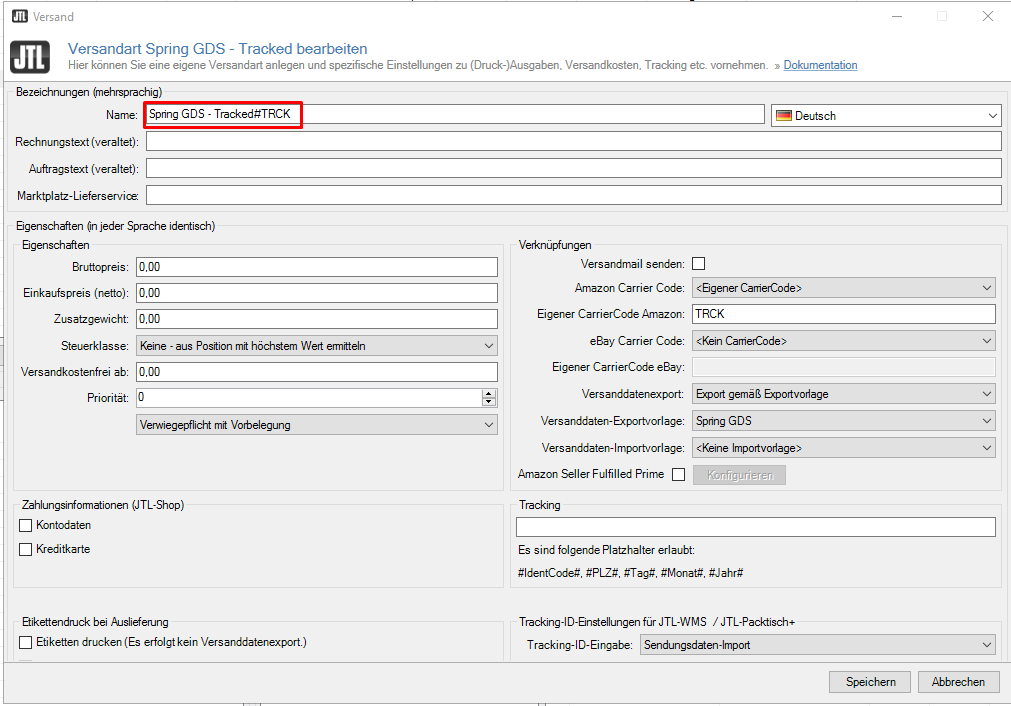Click the Eigener CarrierCode Amazon field
1011x706 pixels.
point(843,314)
